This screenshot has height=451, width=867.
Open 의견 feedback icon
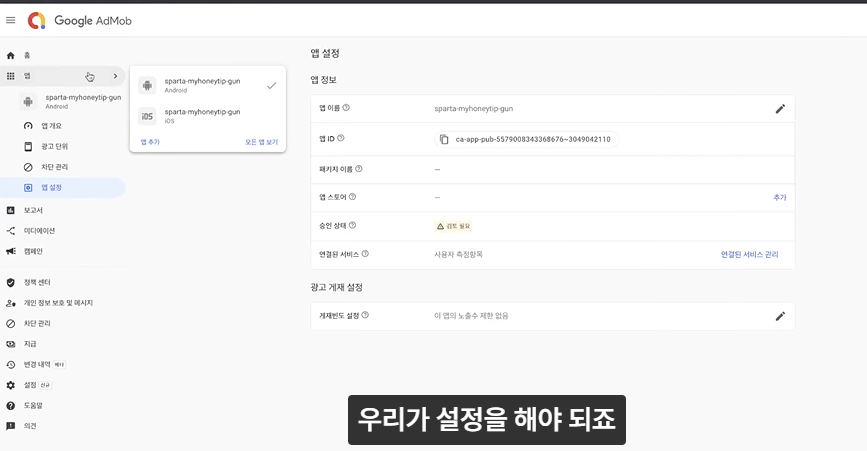pos(11,426)
